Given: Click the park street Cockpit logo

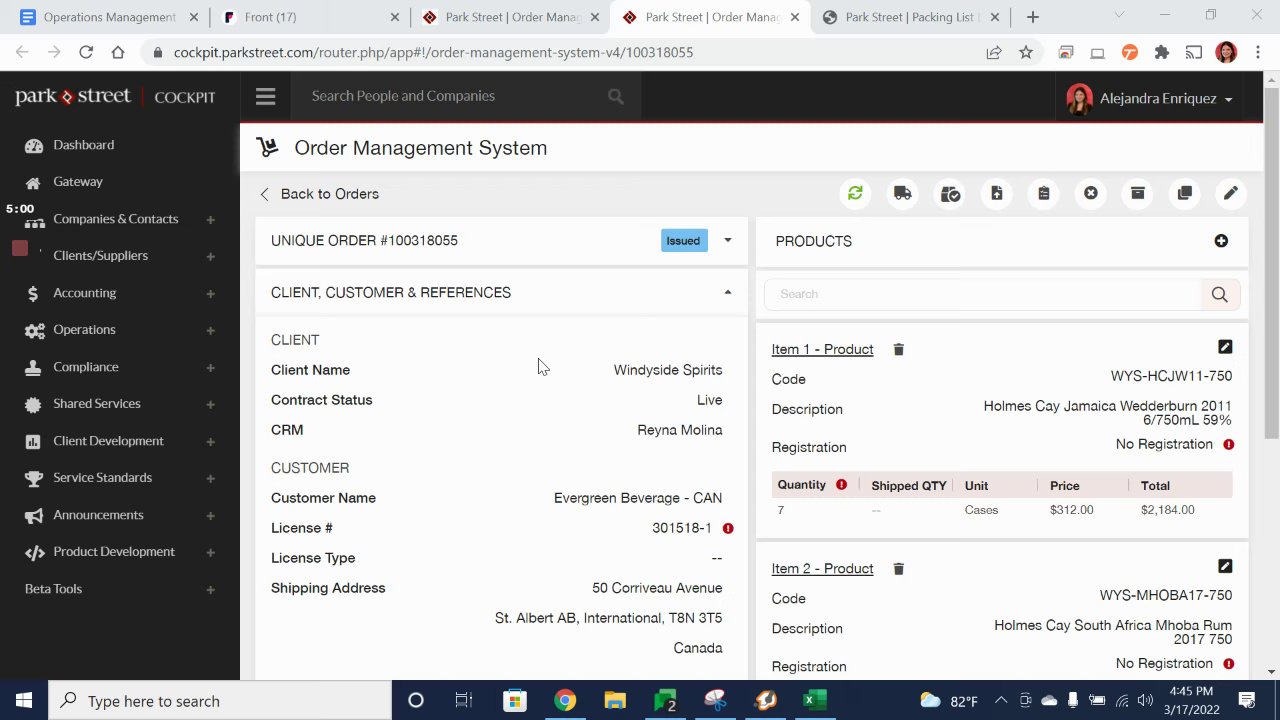Looking at the screenshot, I should click(x=115, y=97).
